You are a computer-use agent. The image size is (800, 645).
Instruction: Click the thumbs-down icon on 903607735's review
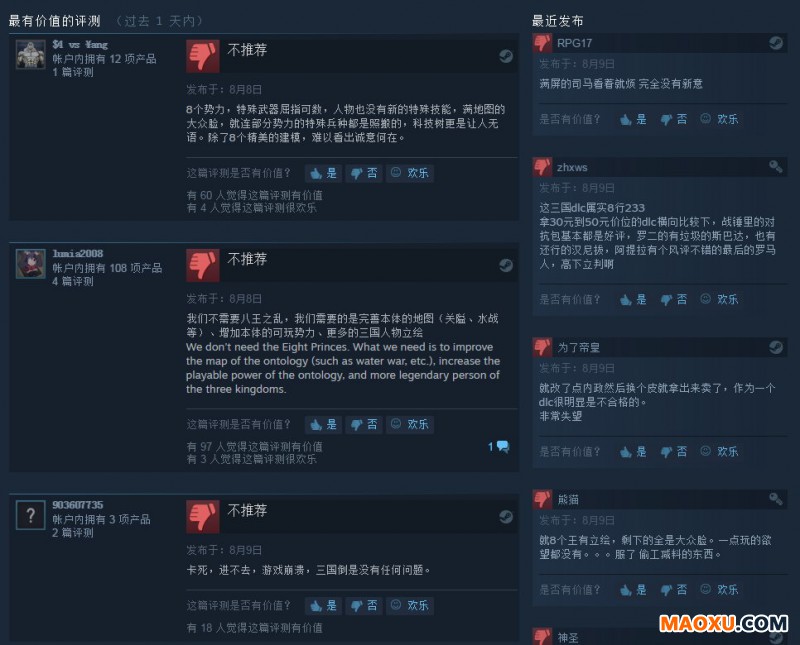pyautogui.click(x=203, y=516)
